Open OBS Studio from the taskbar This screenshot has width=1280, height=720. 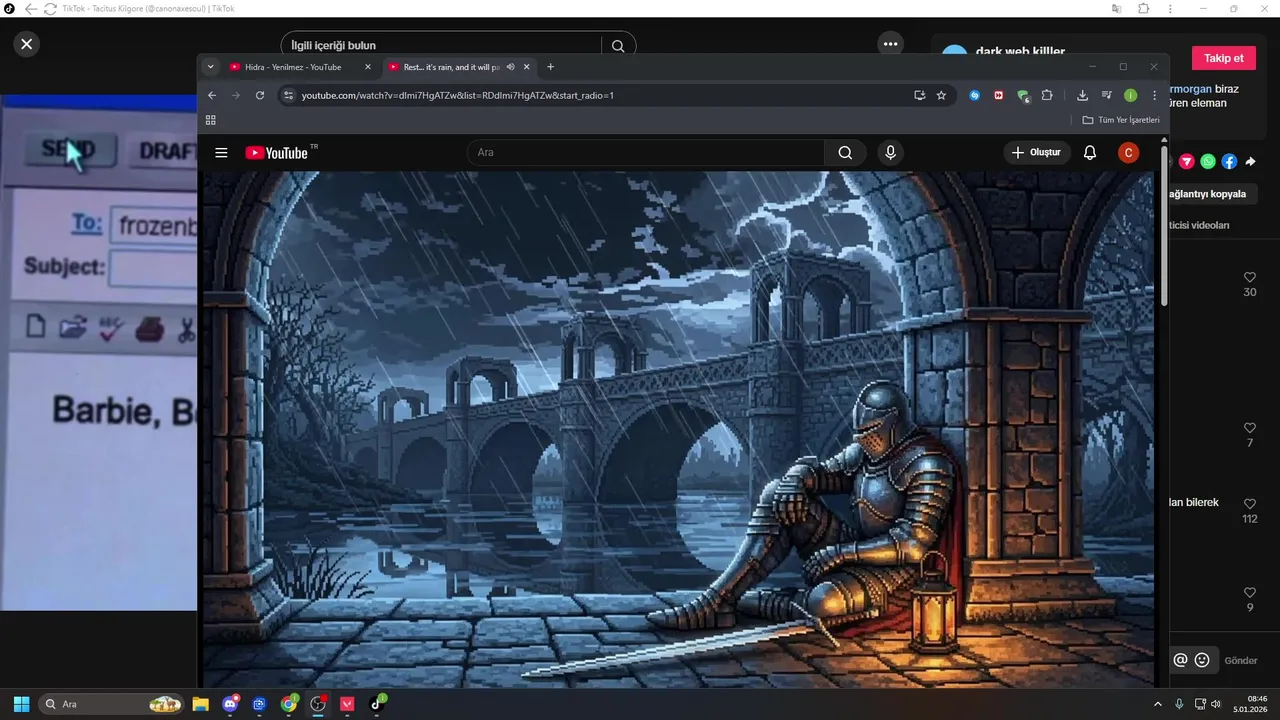pyautogui.click(x=318, y=704)
